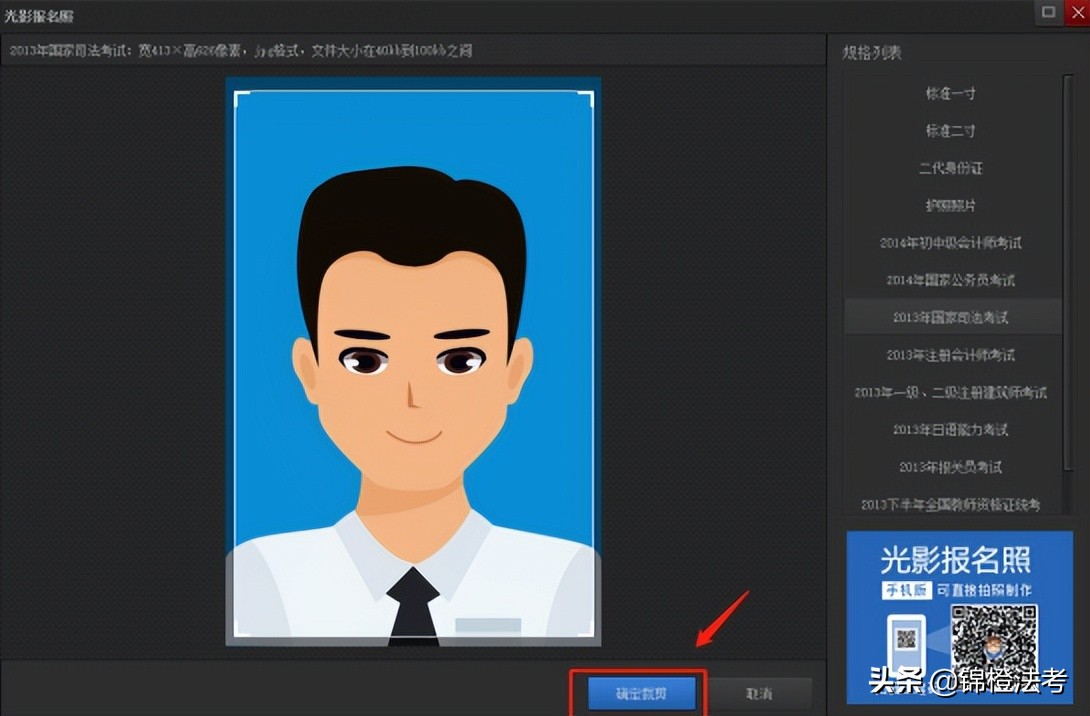
Task: Select 2013年注册会计师考试 spec
Action: tap(953, 355)
